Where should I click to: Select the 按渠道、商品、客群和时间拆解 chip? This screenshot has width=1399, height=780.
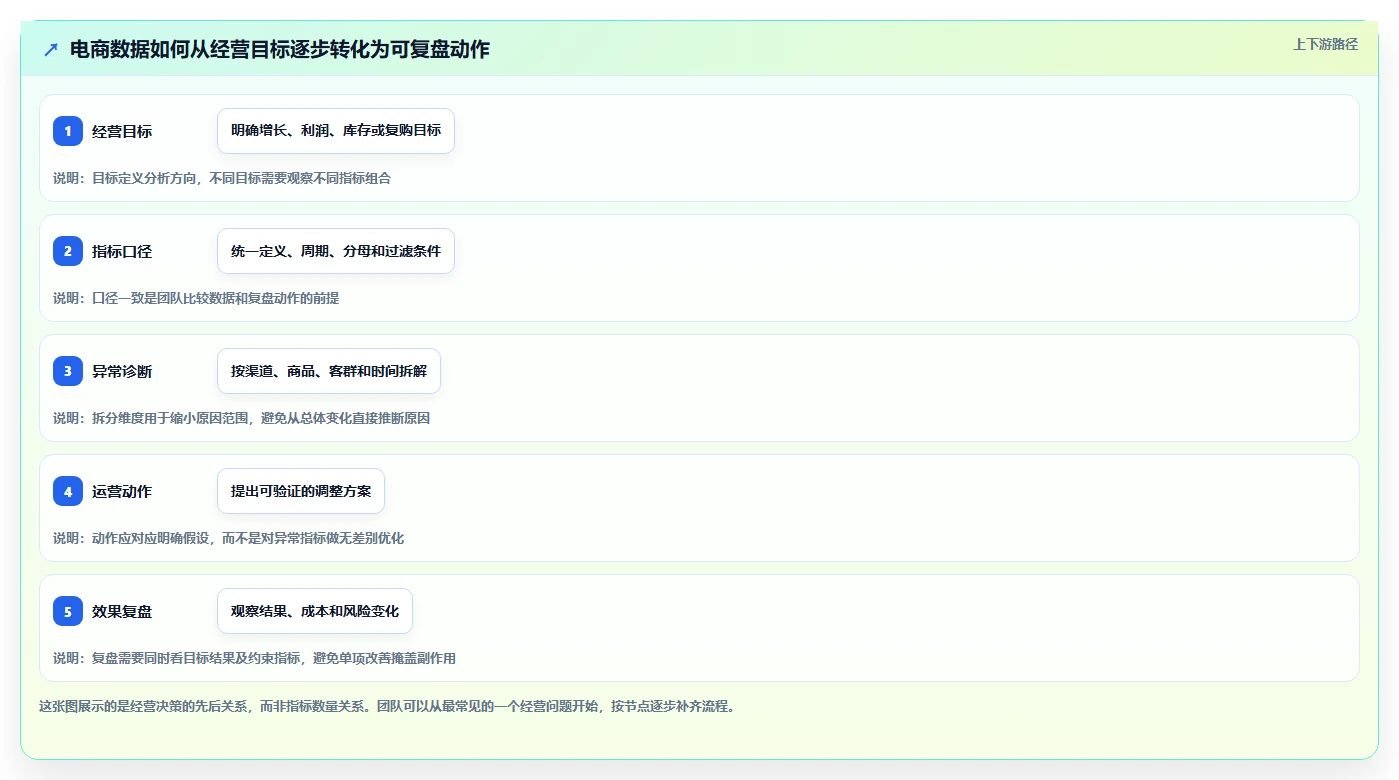click(329, 371)
